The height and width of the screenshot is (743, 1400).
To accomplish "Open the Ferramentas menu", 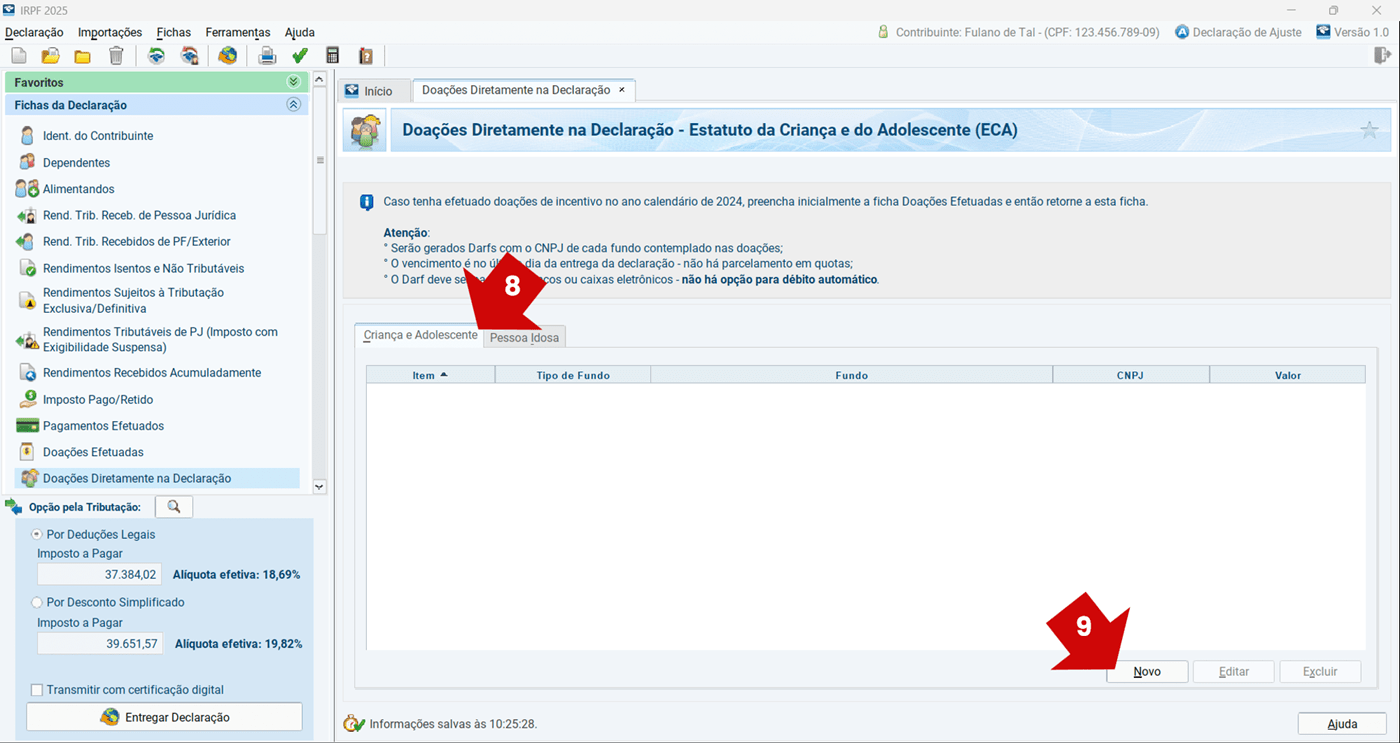I will pyautogui.click(x=238, y=32).
